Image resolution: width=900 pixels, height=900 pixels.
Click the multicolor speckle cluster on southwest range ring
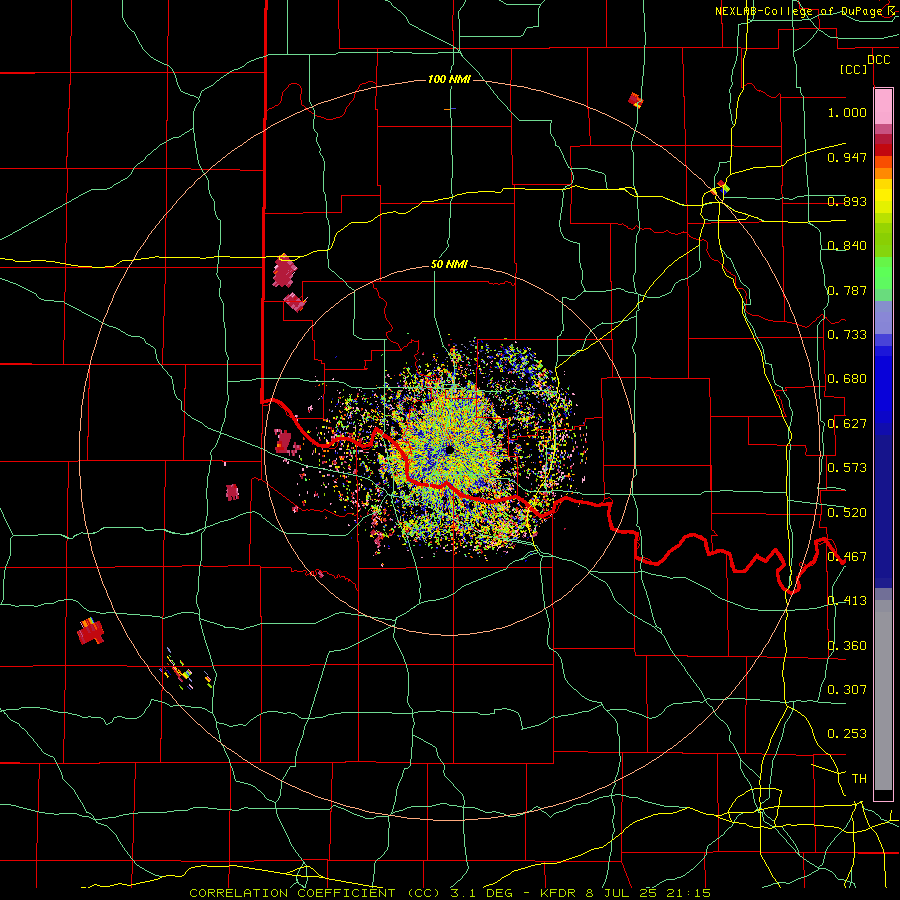[x=185, y=670]
